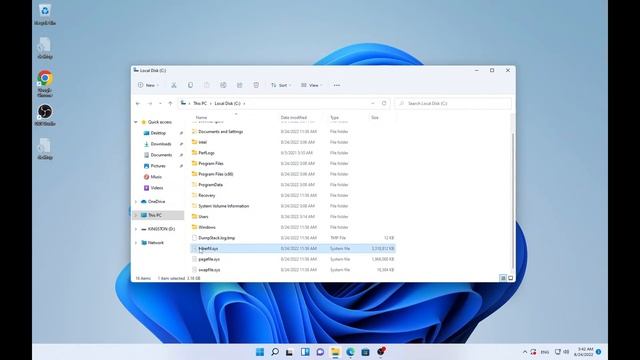Open the New dropdown button
This screenshot has height=360, width=640.
tap(148, 85)
